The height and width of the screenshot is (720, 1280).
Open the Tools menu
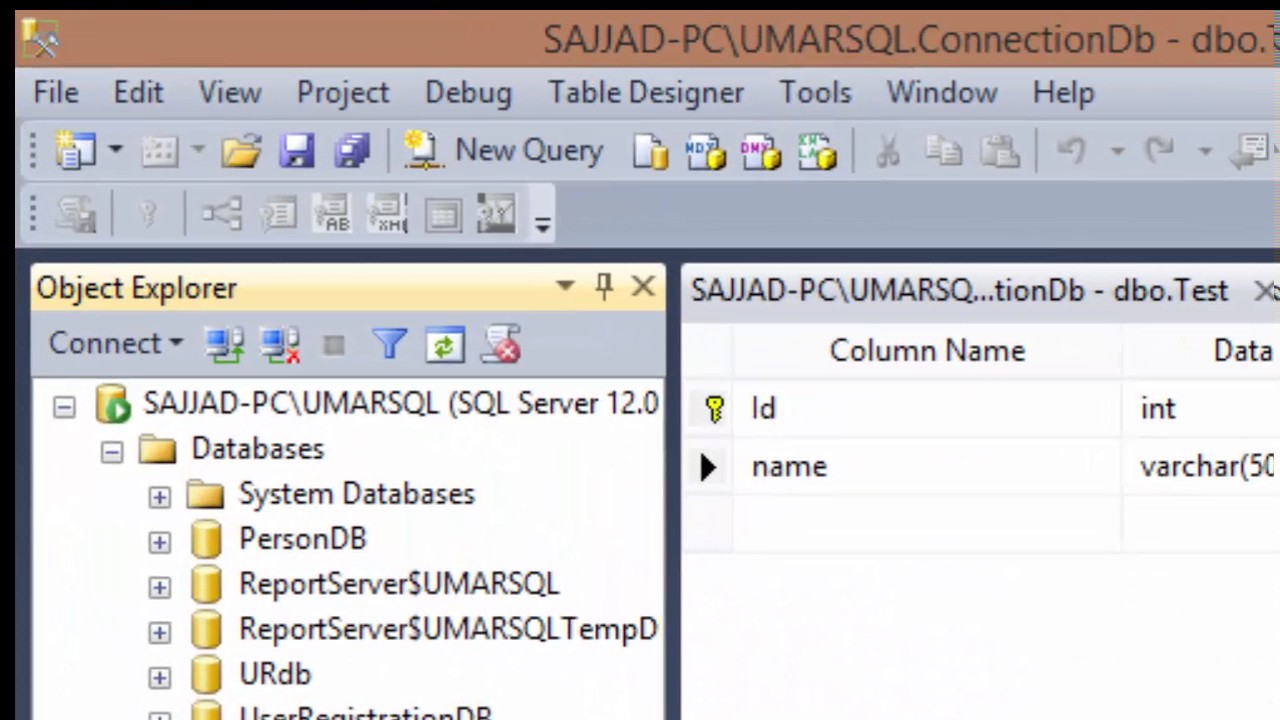click(x=815, y=92)
